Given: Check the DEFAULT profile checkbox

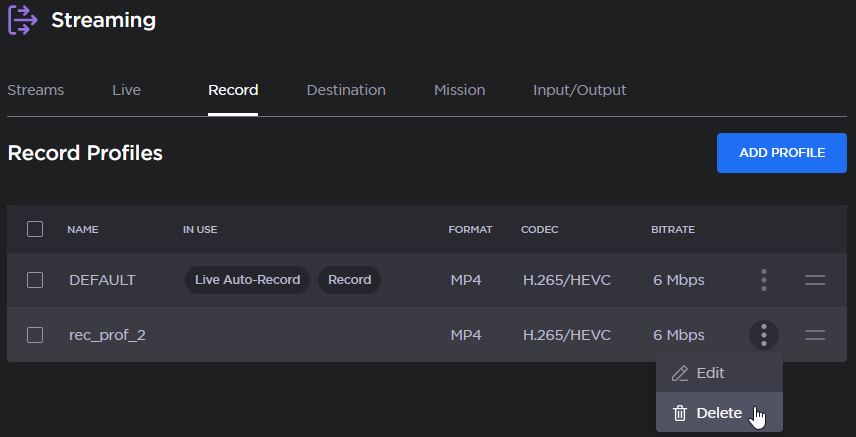Looking at the screenshot, I should (x=35, y=280).
